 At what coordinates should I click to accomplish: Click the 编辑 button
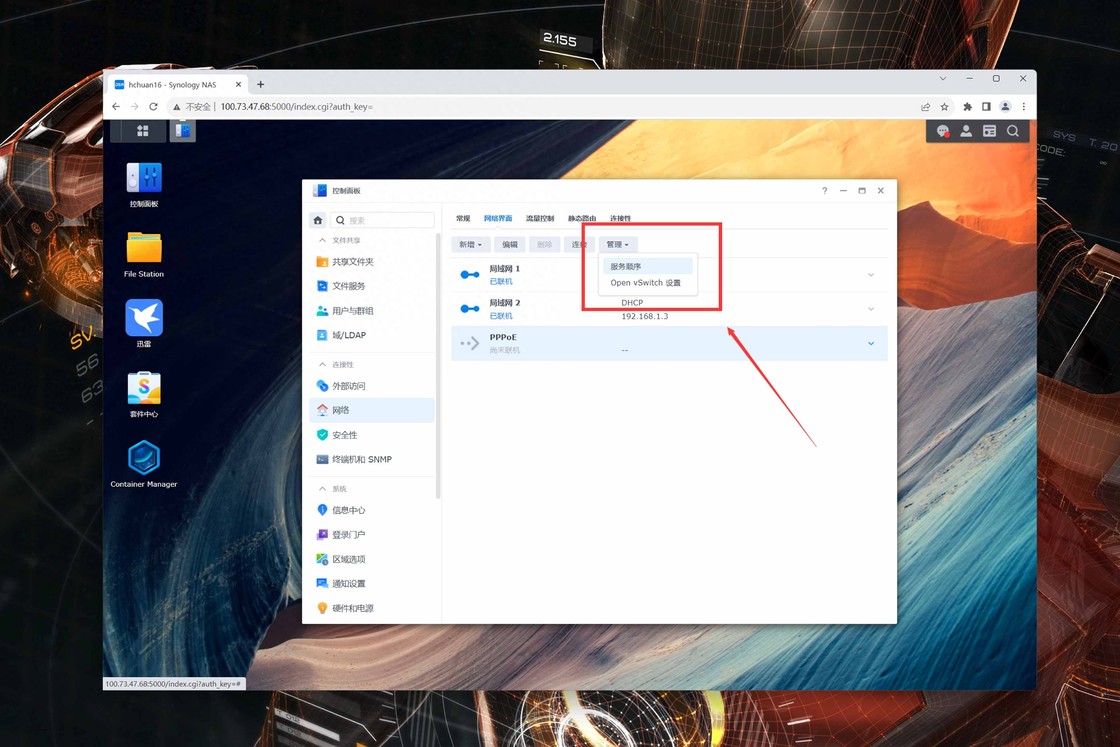pyautogui.click(x=510, y=244)
